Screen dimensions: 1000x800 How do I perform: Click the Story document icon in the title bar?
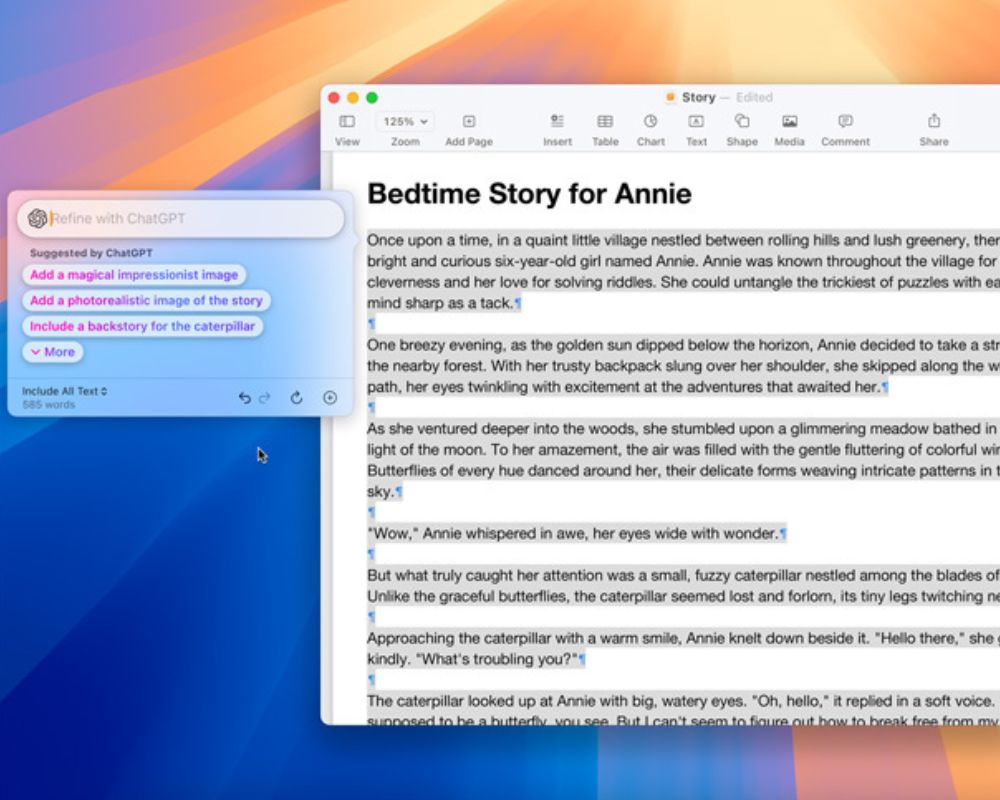point(670,98)
